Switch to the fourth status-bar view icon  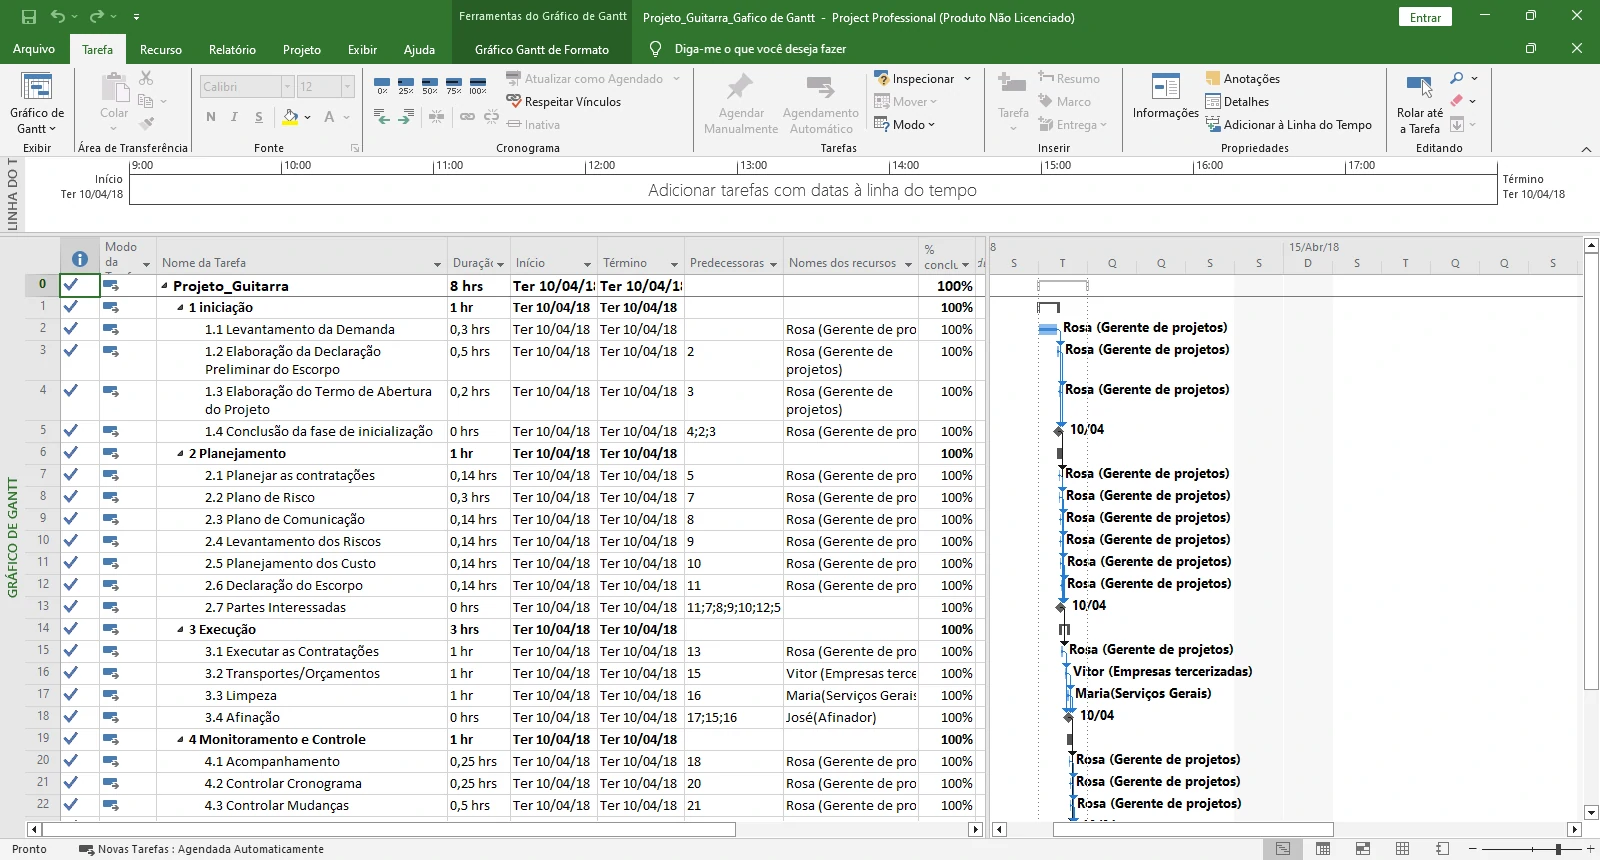click(x=1403, y=849)
